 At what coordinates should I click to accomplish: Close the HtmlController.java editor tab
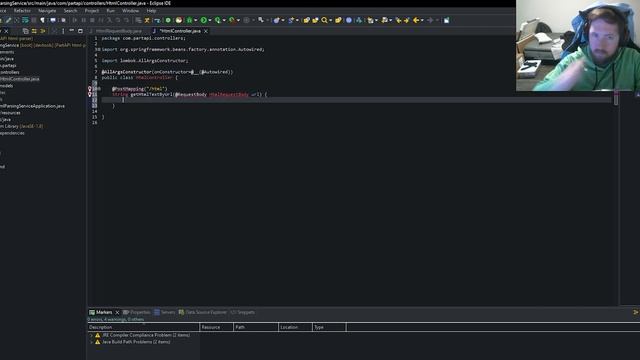(206, 31)
